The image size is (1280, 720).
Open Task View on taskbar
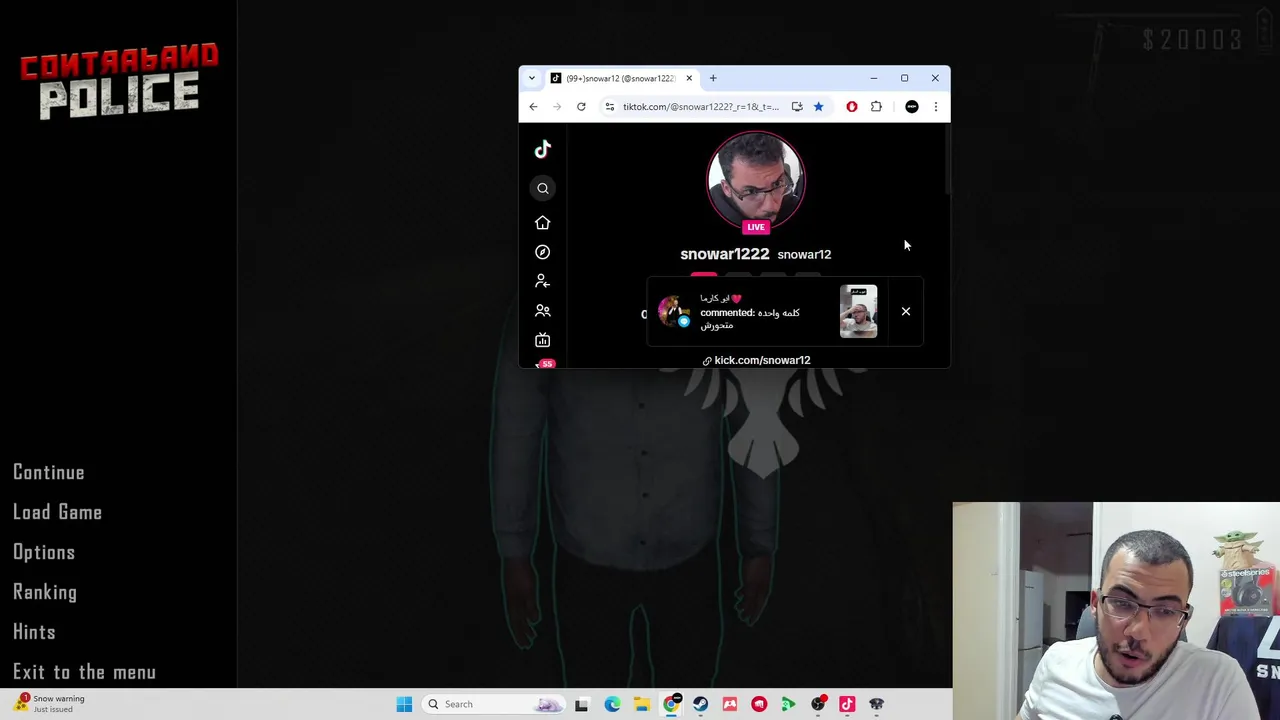click(x=582, y=704)
